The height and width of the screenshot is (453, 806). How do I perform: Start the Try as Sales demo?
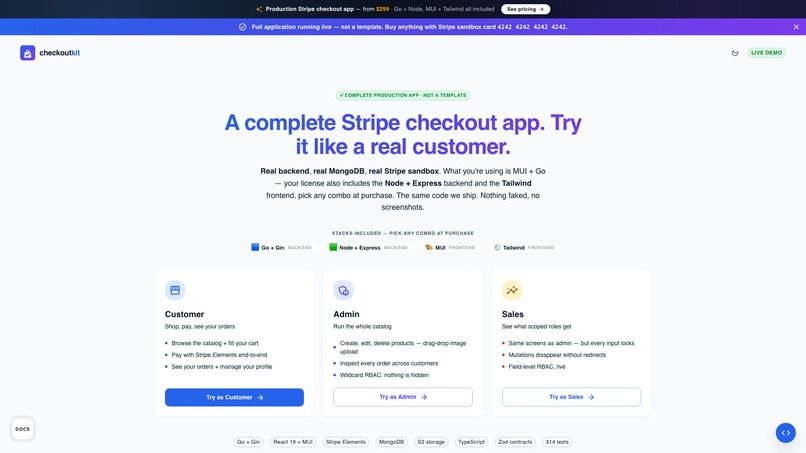click(572, 397)
